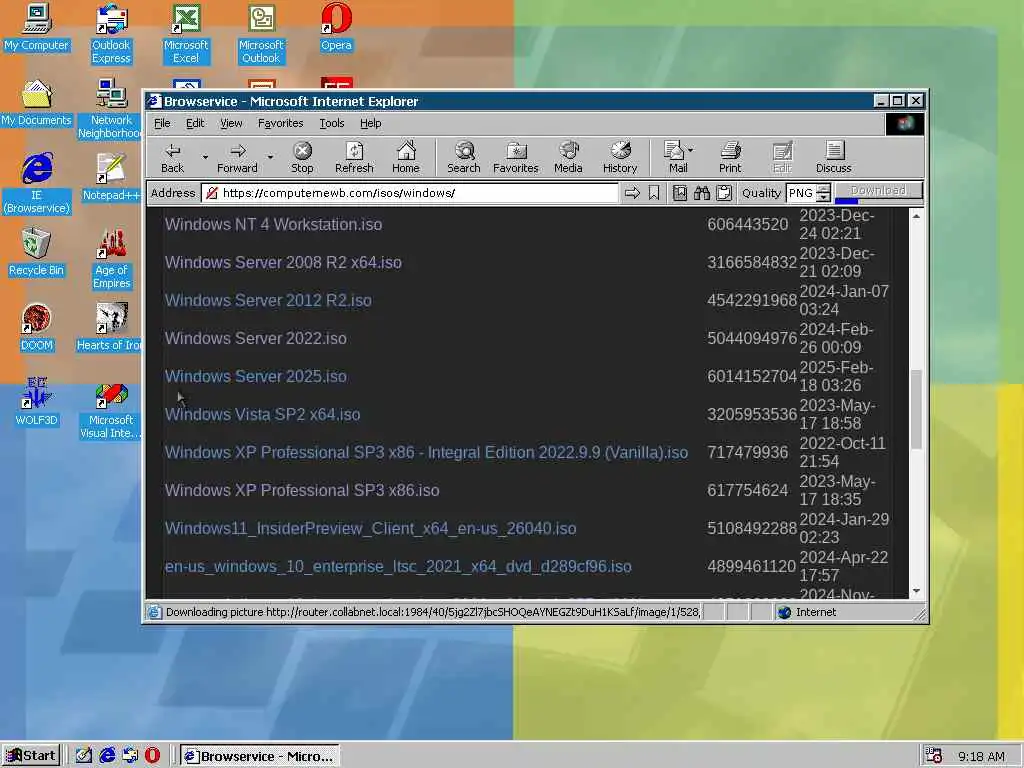
Task: Open Windows11_InsiderPreview_Client_x64 iso link
Action: (370, 528)
